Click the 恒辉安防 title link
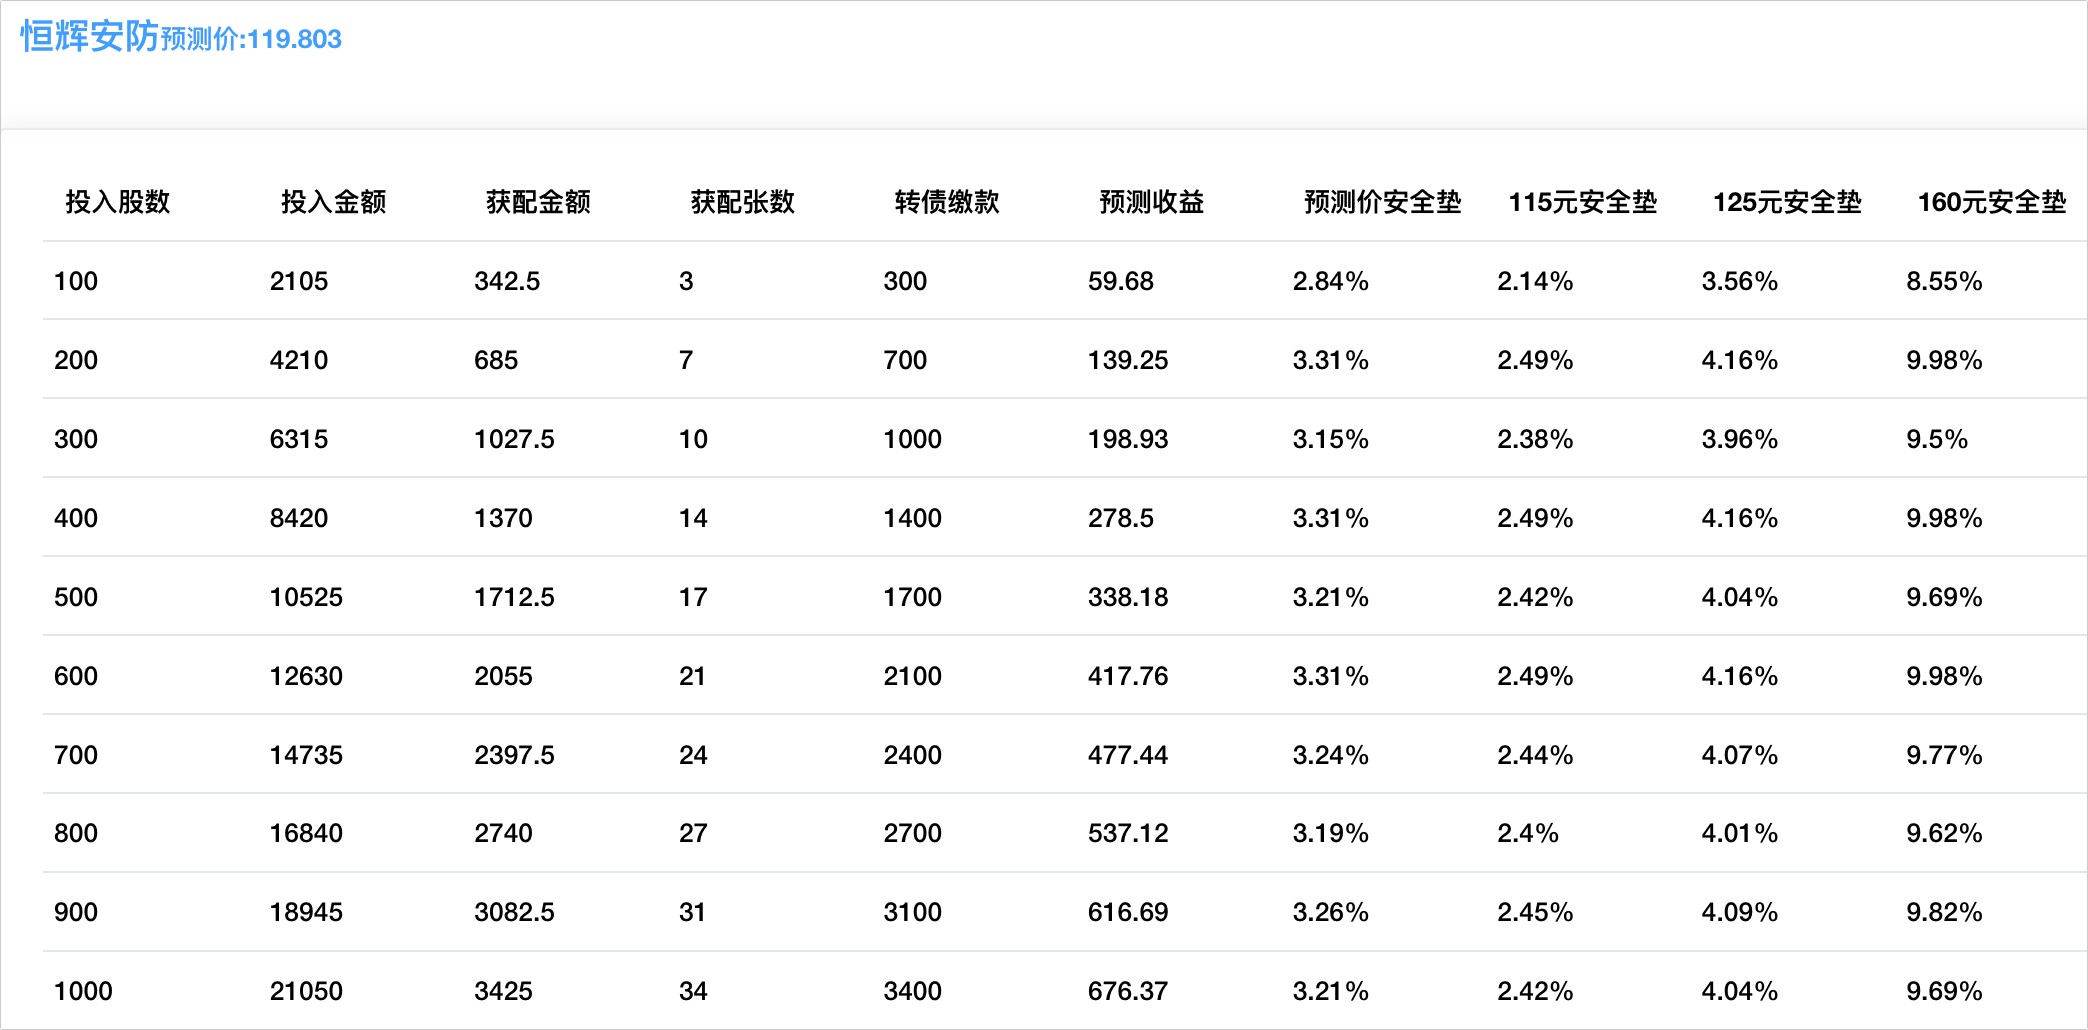The height and width of the screenshot is (1030, 2088). point(89,37)
